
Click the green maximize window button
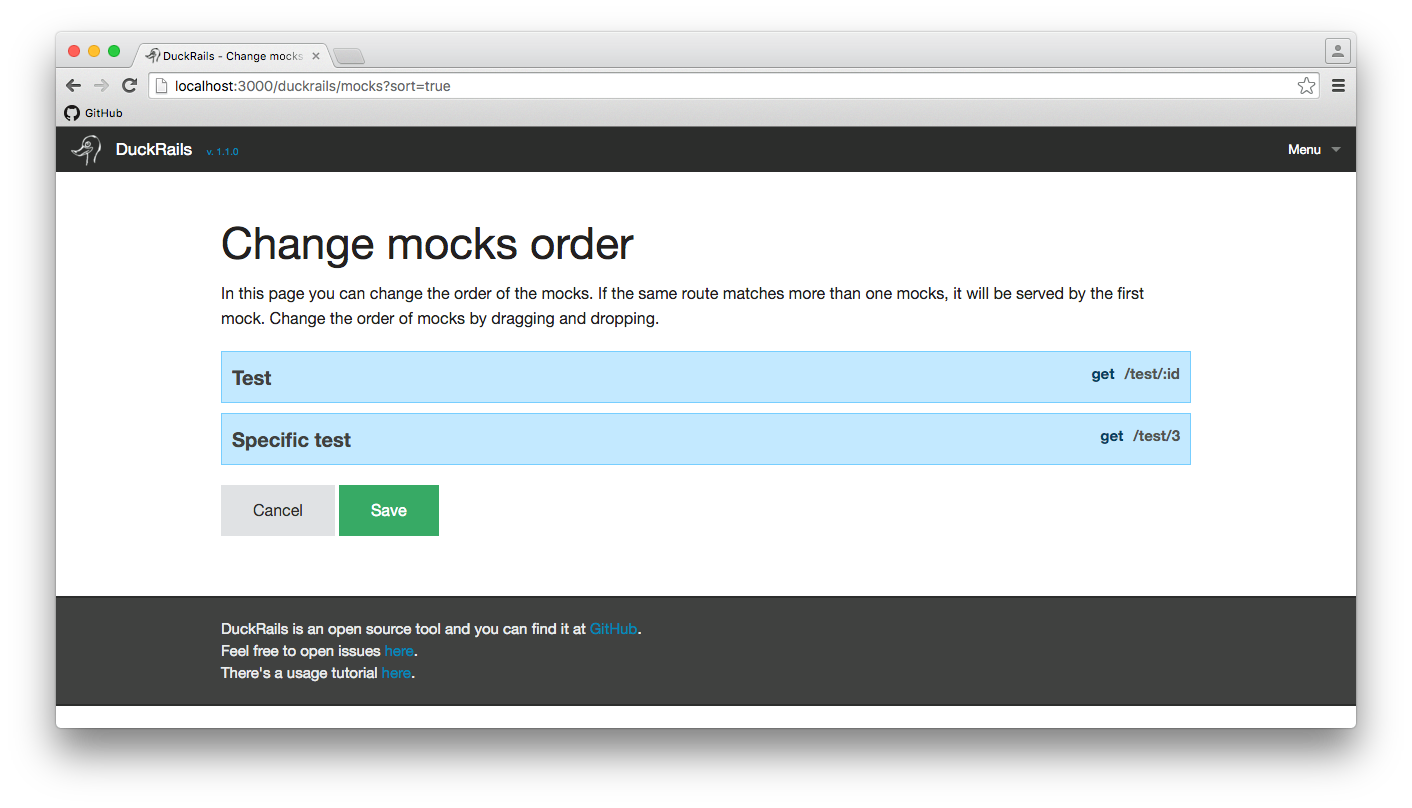[x=114, y=51]
